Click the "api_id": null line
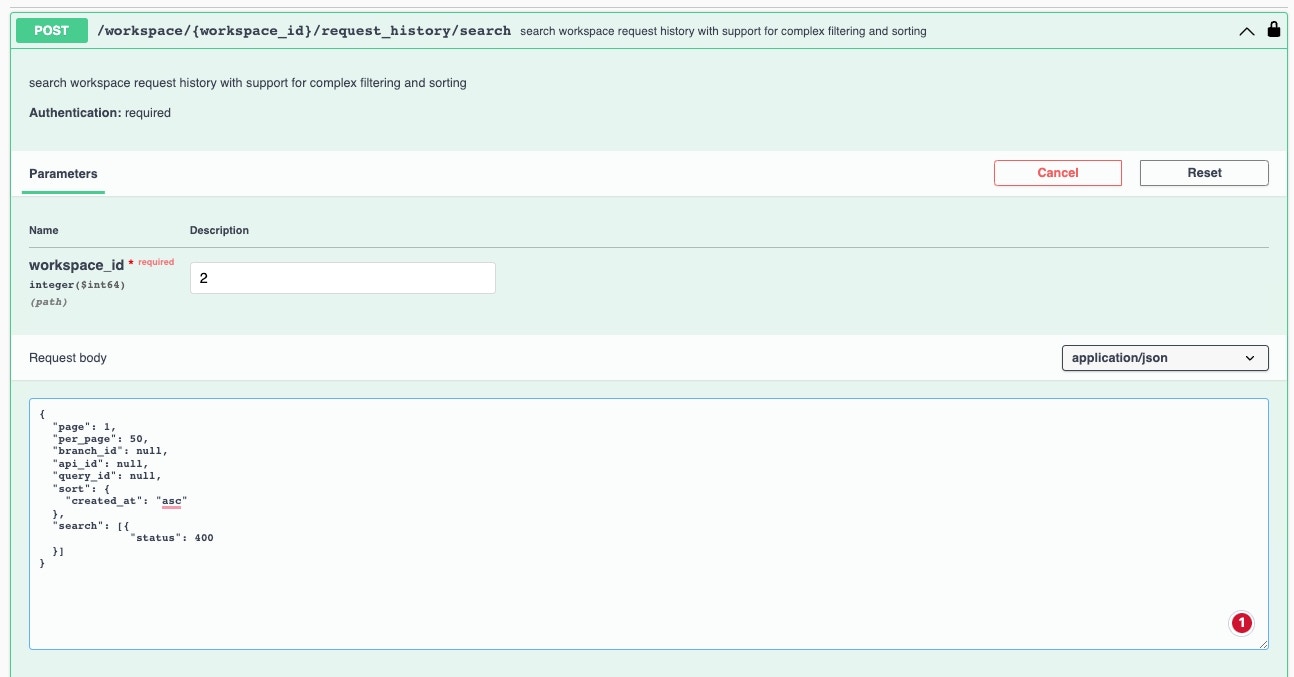Screen dimensions: 1294x677 (100, 464)
